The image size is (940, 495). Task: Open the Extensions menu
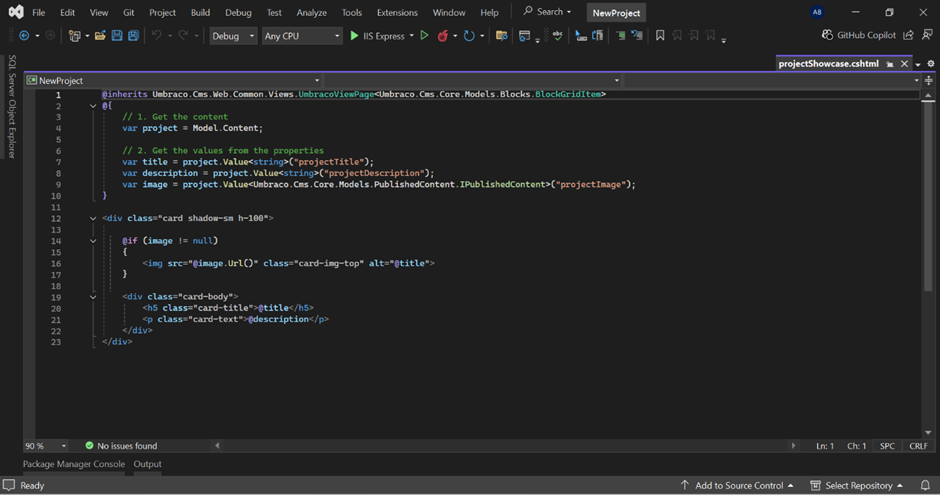point(397,13)
